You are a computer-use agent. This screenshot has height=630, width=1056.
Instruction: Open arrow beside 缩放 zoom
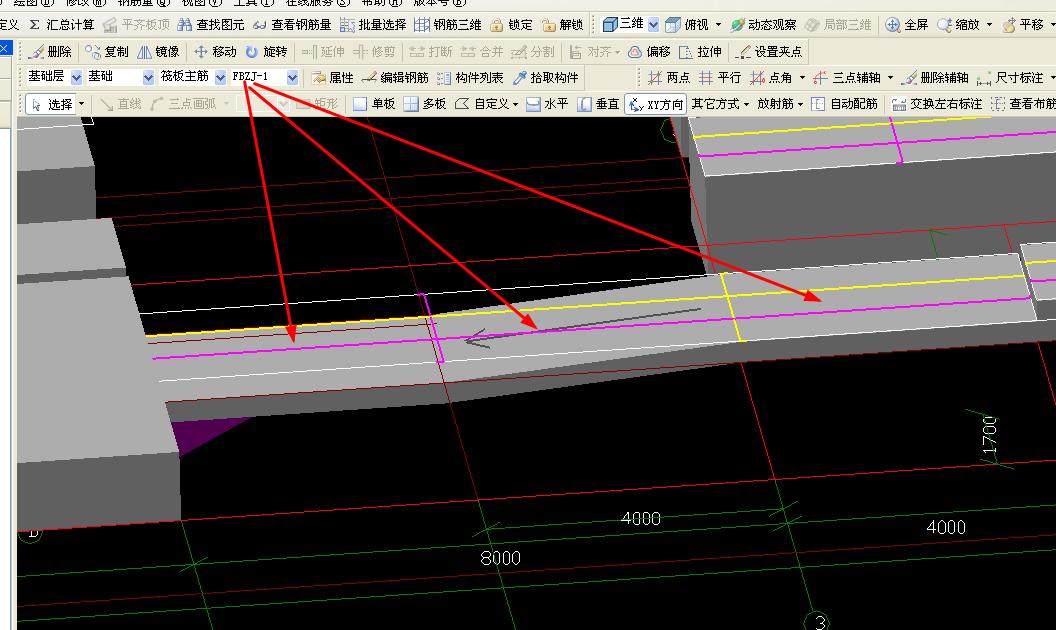coord(989,25)
